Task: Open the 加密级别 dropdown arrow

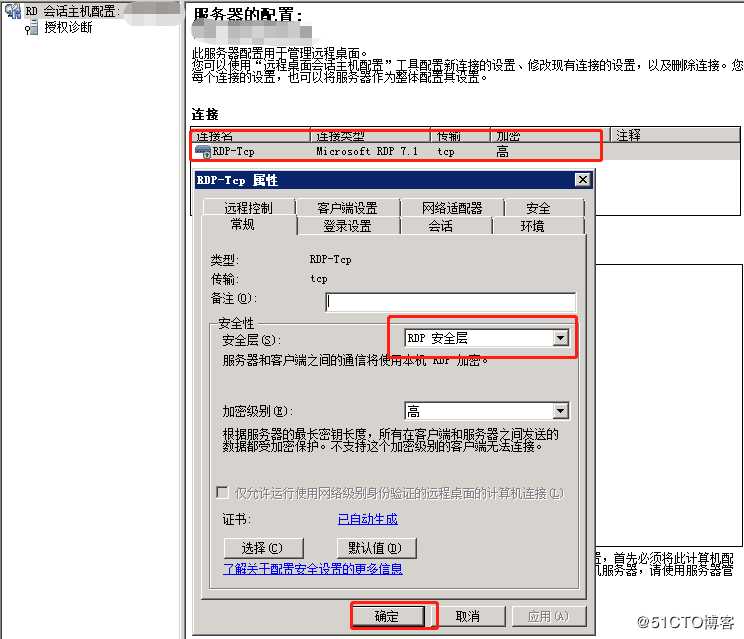Action: (x=560, y=410)
